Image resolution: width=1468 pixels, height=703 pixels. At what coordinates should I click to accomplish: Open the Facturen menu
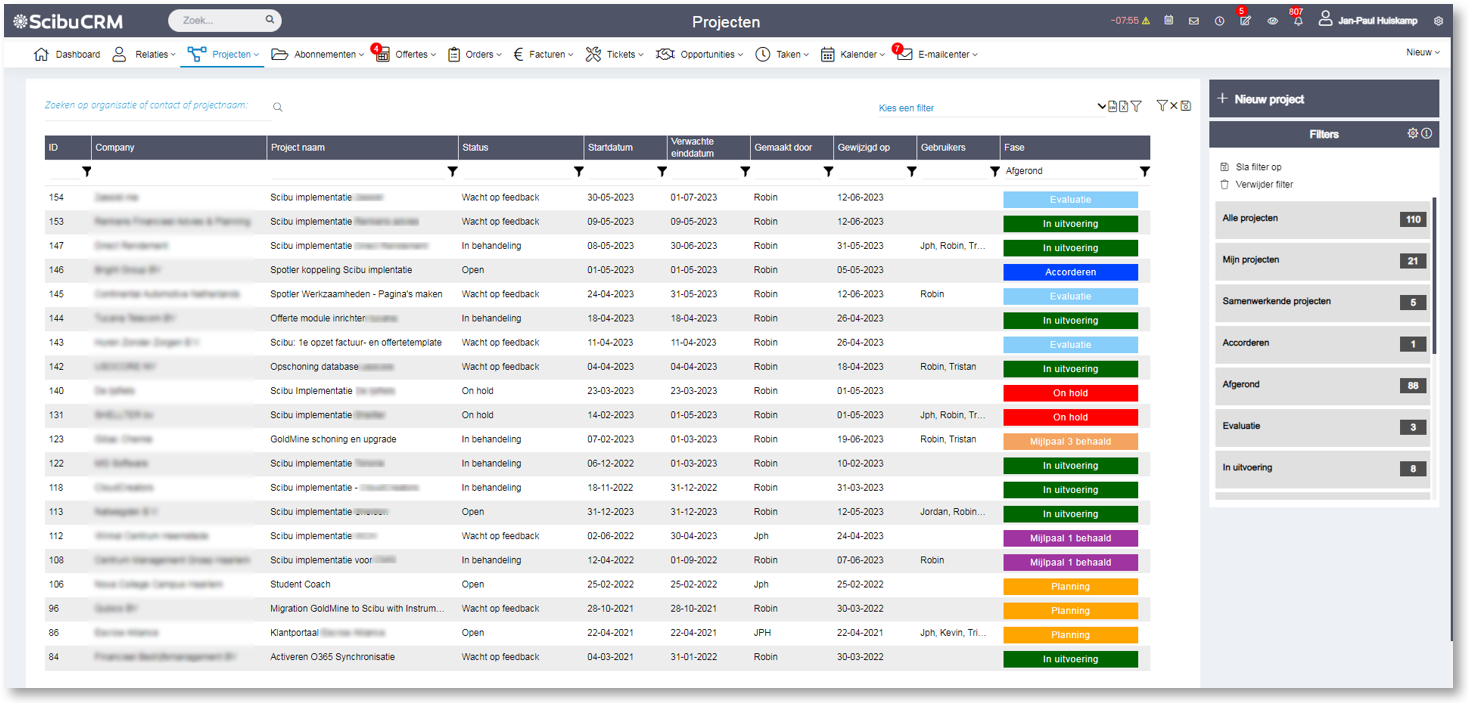(543, 54)
